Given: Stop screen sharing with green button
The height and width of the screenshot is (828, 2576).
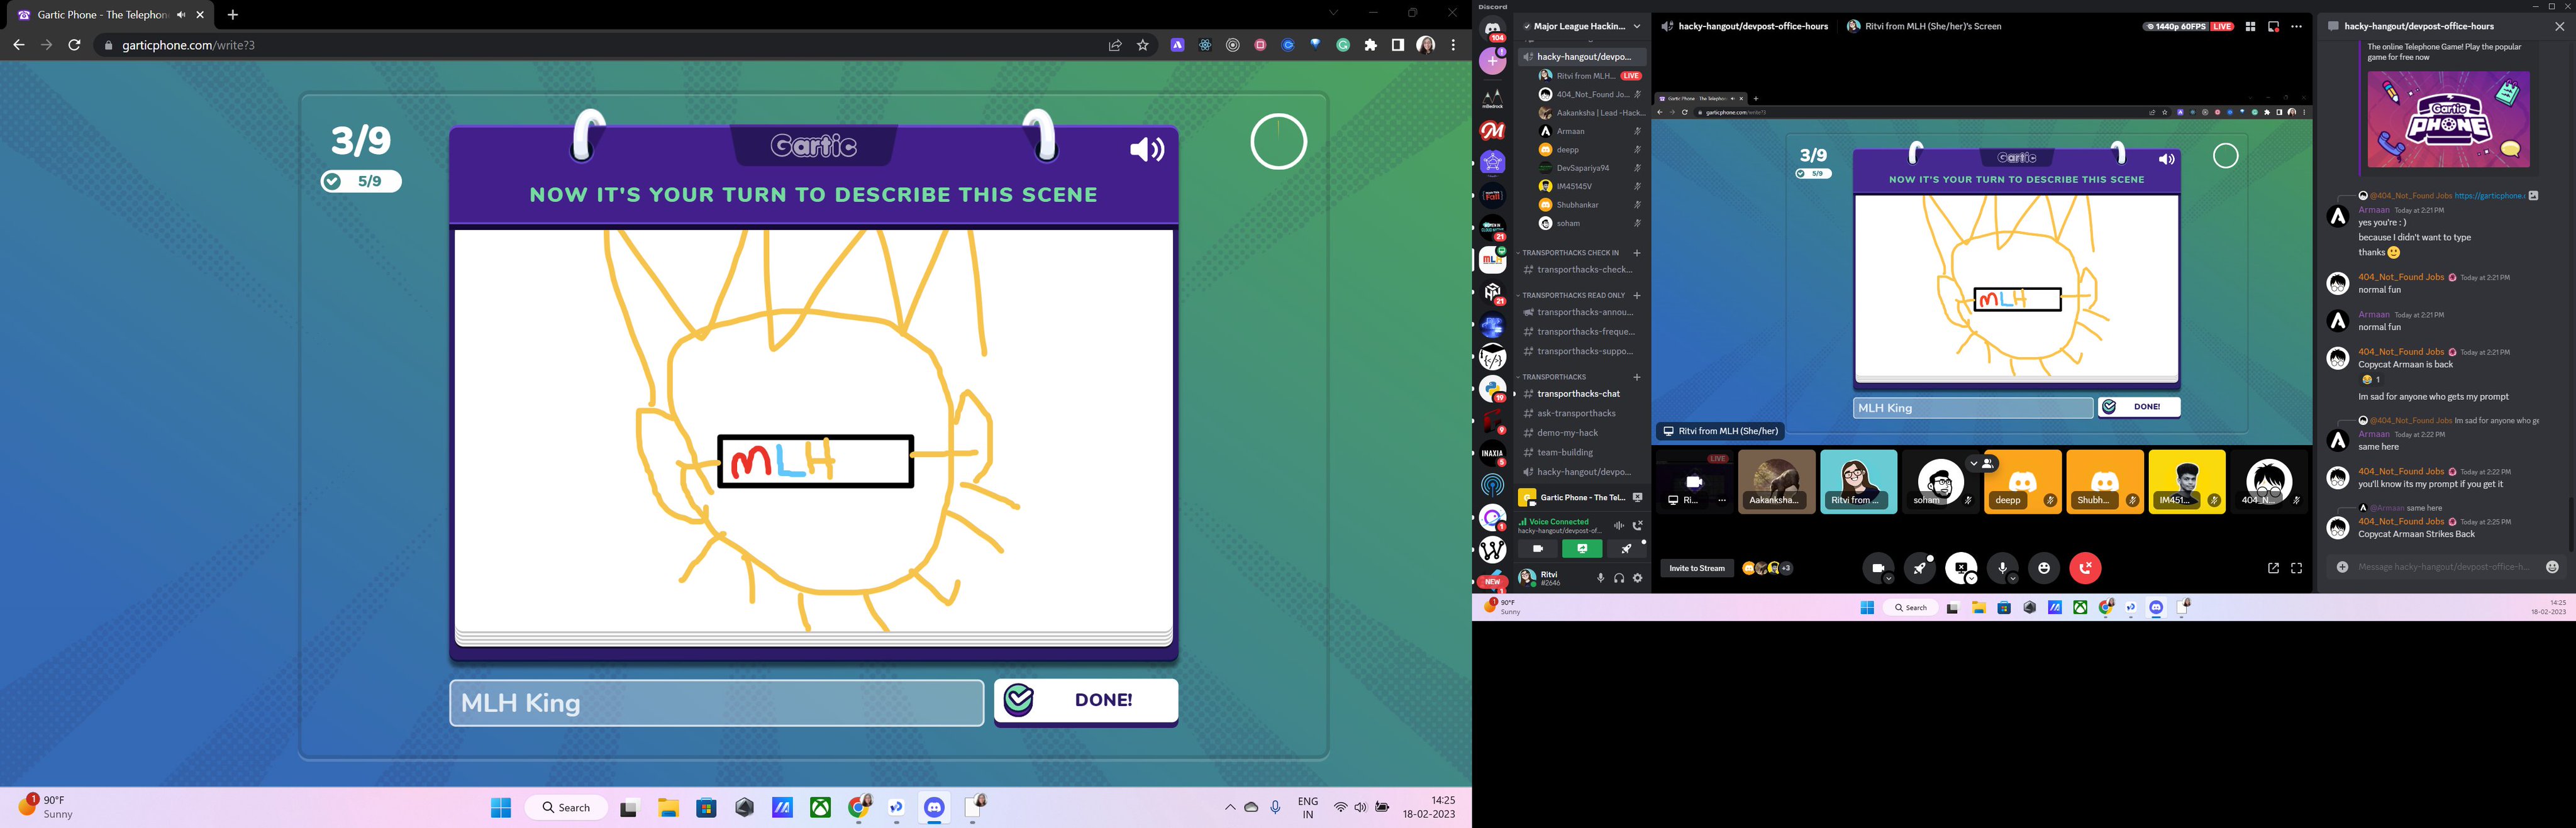Looking at the screenshot, I should (1582, 548).
